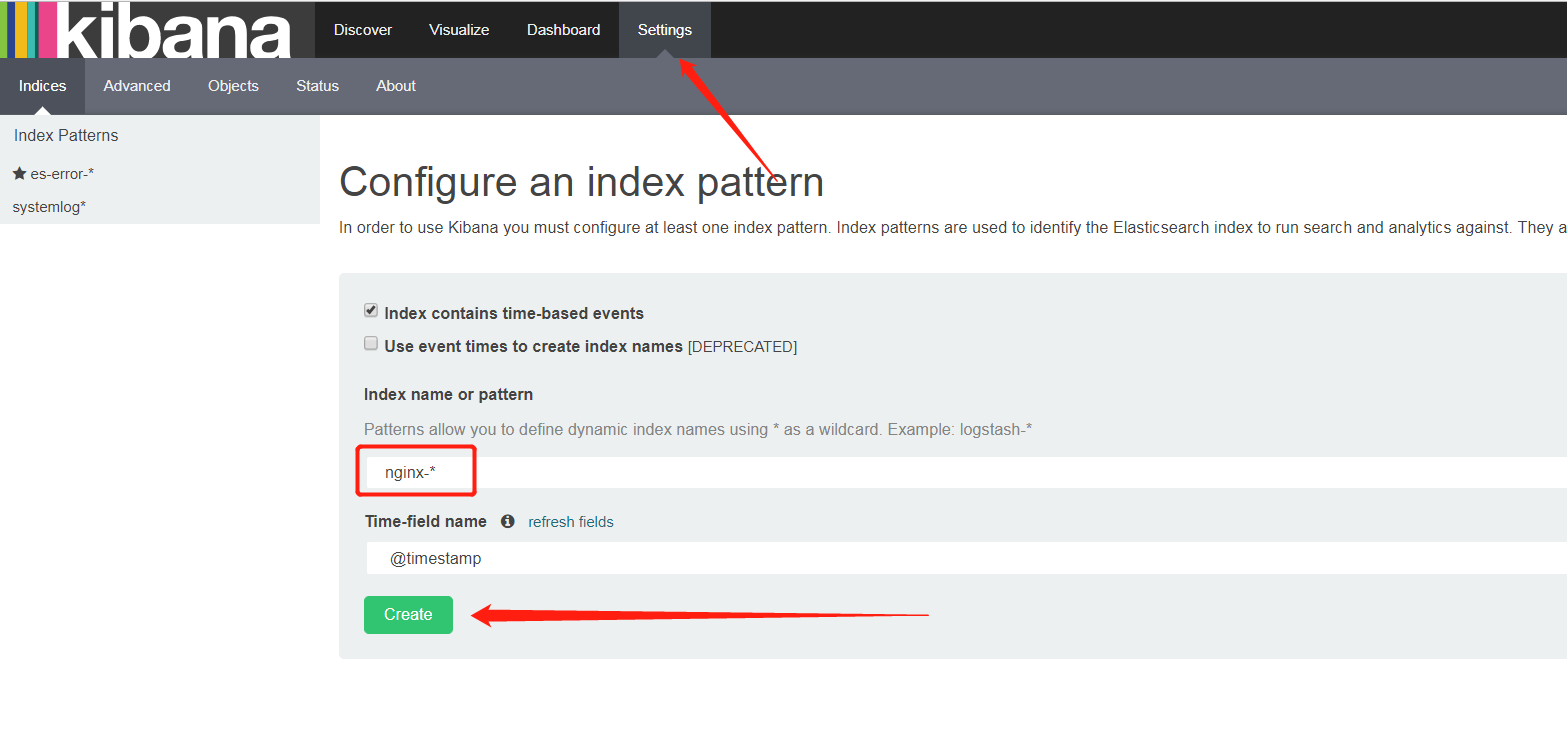This screenshot has width=1567, height=756.
Task: View the Status page
Action: [317, 85]
